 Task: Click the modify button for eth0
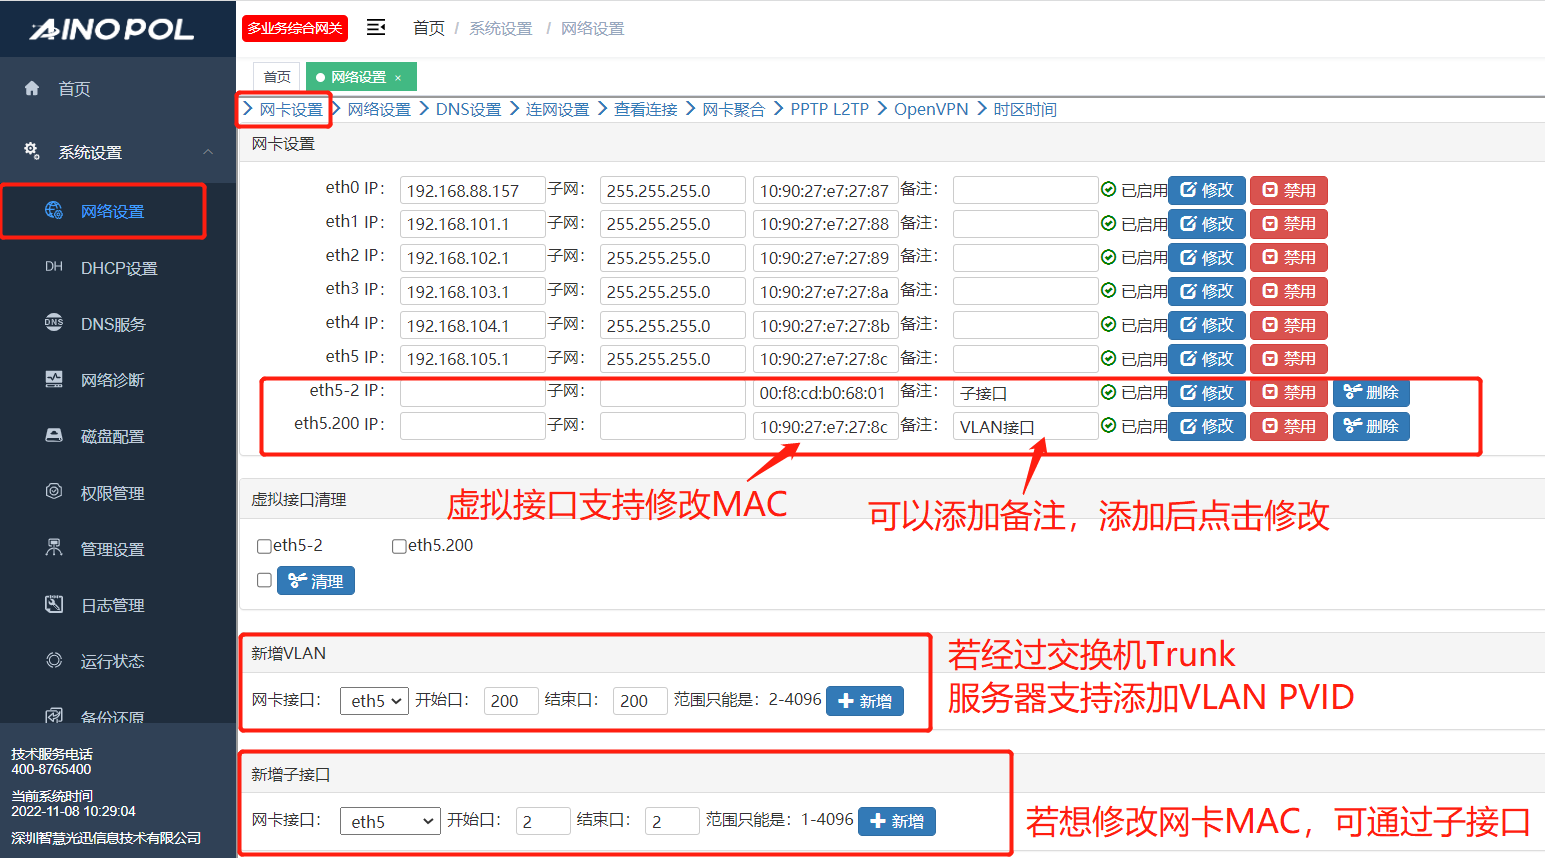click(x=1206, y=190)
